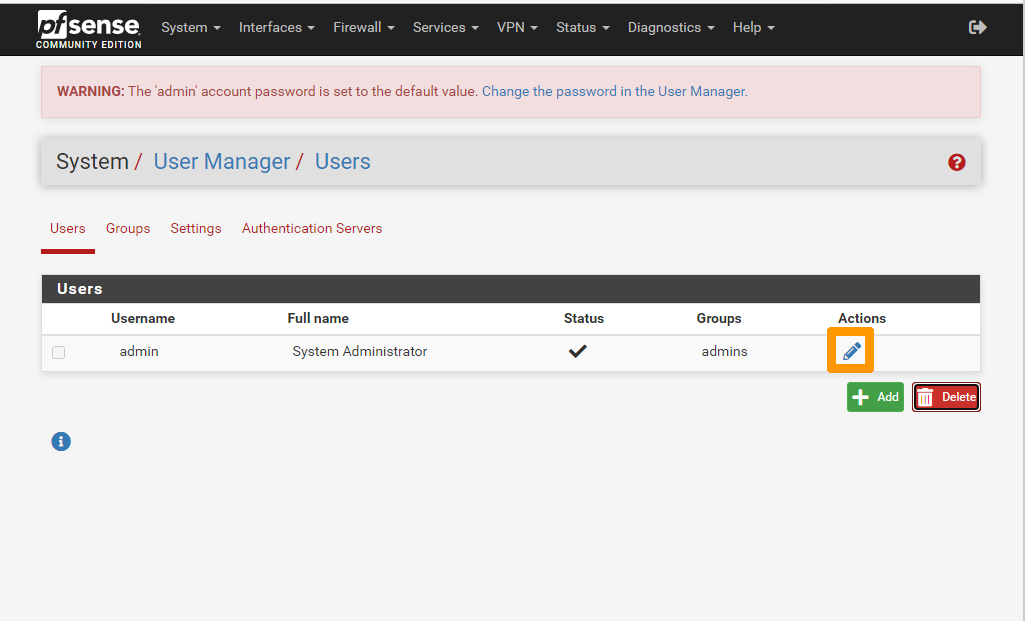Open the Services dropdown menu

point(445,27)
